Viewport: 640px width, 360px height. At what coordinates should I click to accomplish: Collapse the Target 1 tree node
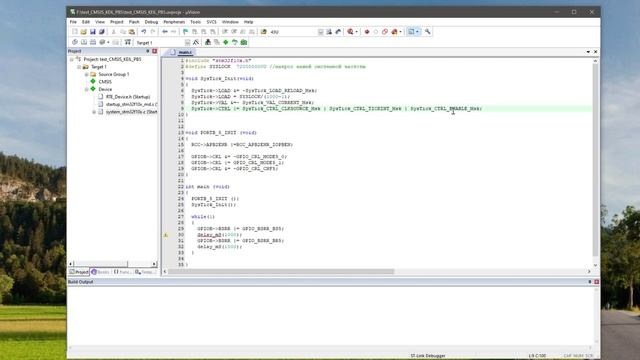(x=79, y=67)
